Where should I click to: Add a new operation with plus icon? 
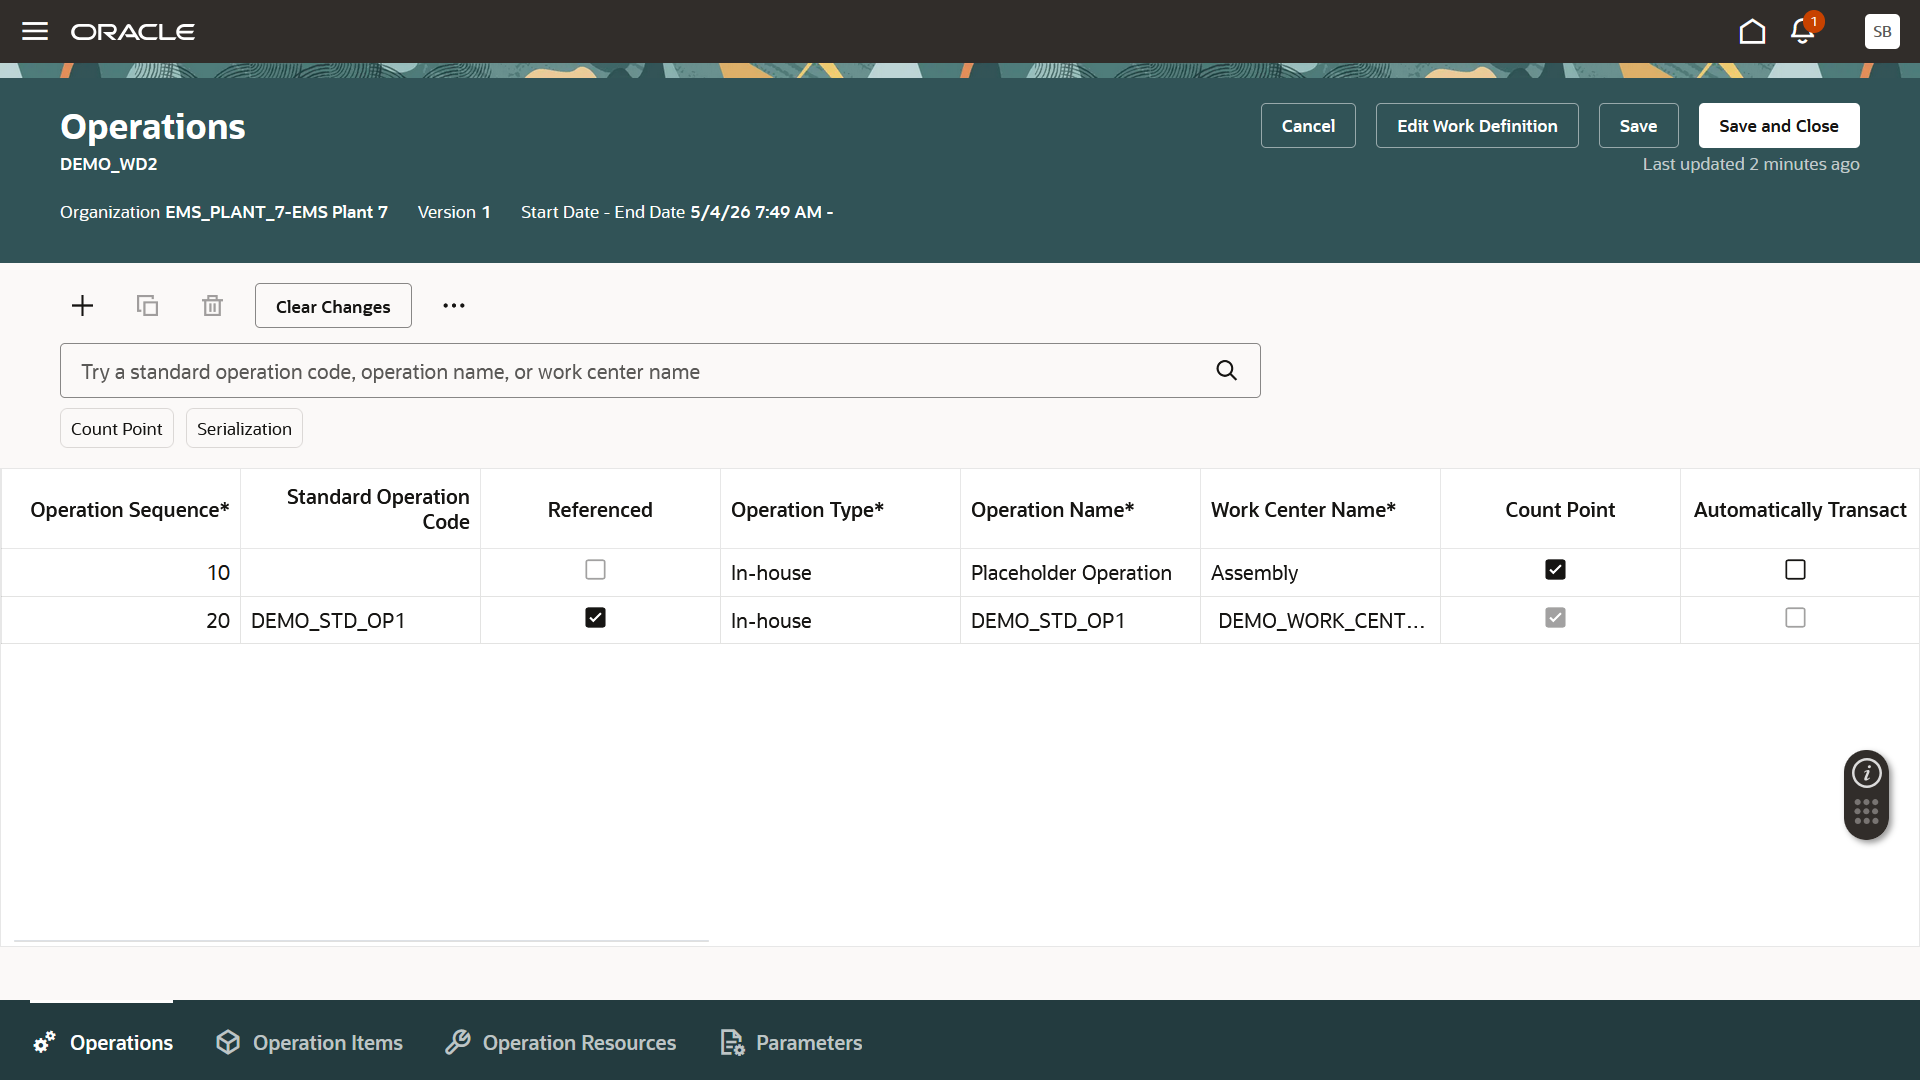coord(83,306)
